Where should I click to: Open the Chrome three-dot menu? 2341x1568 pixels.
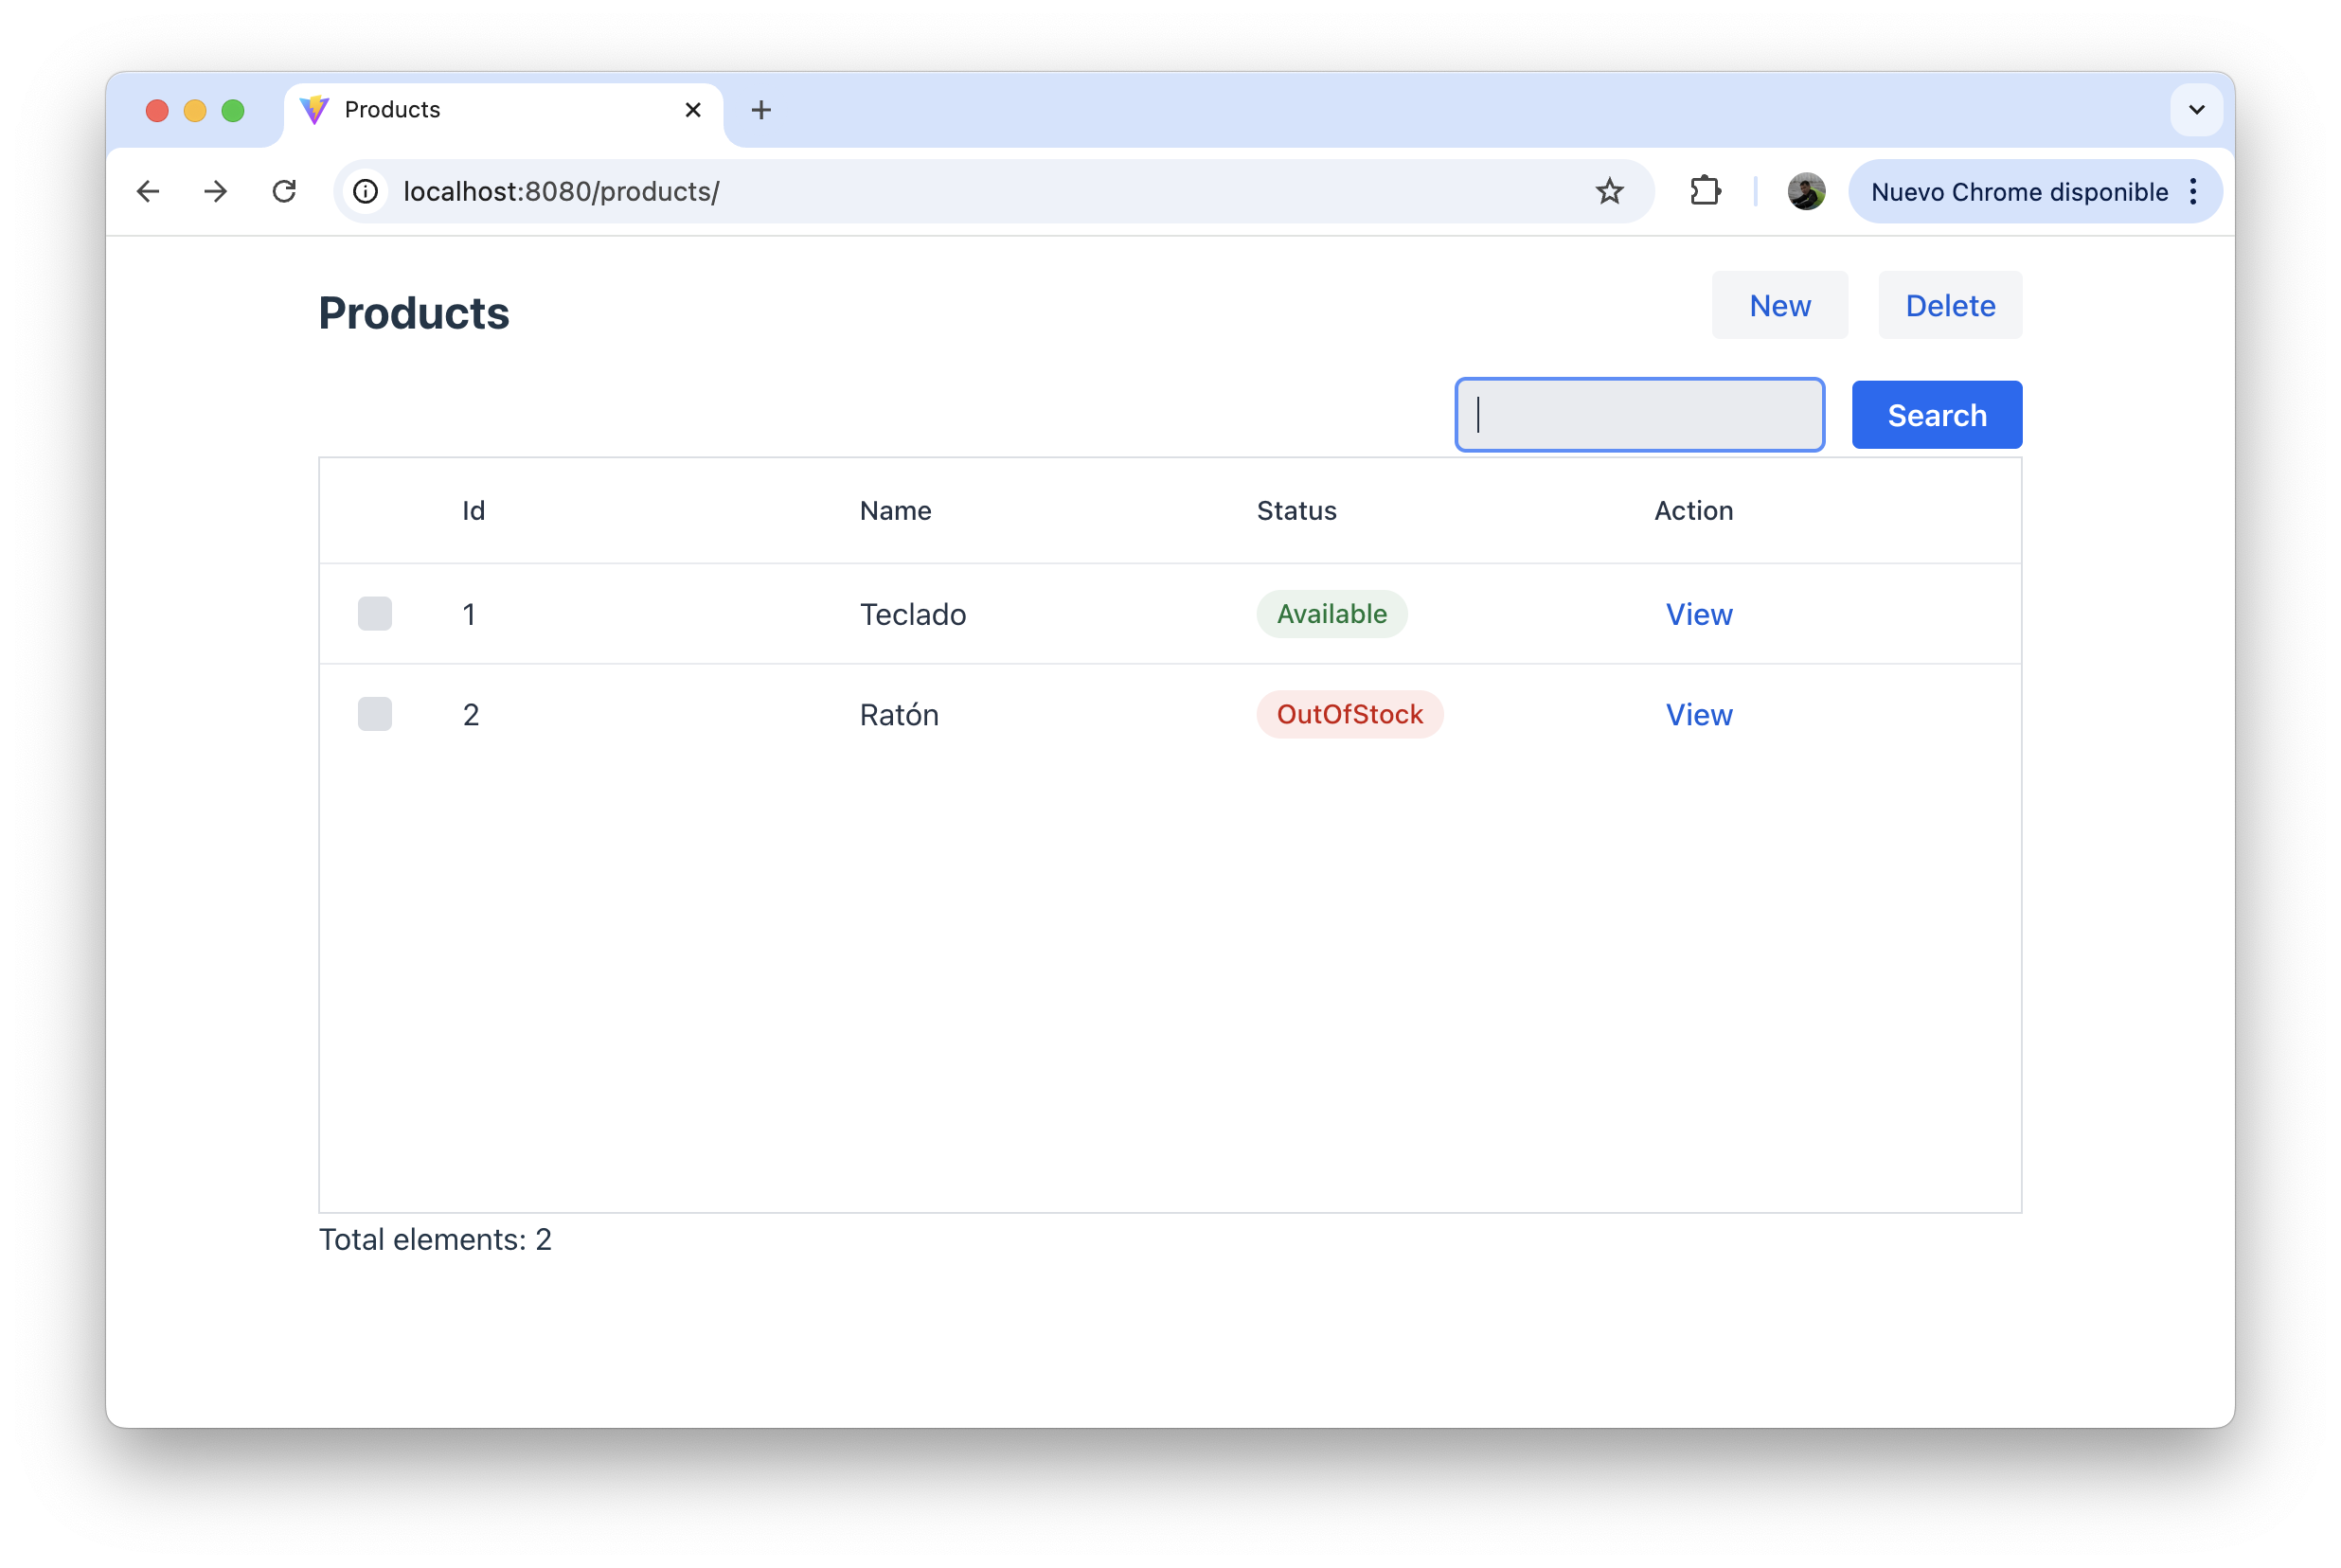tap(2193, 191)
